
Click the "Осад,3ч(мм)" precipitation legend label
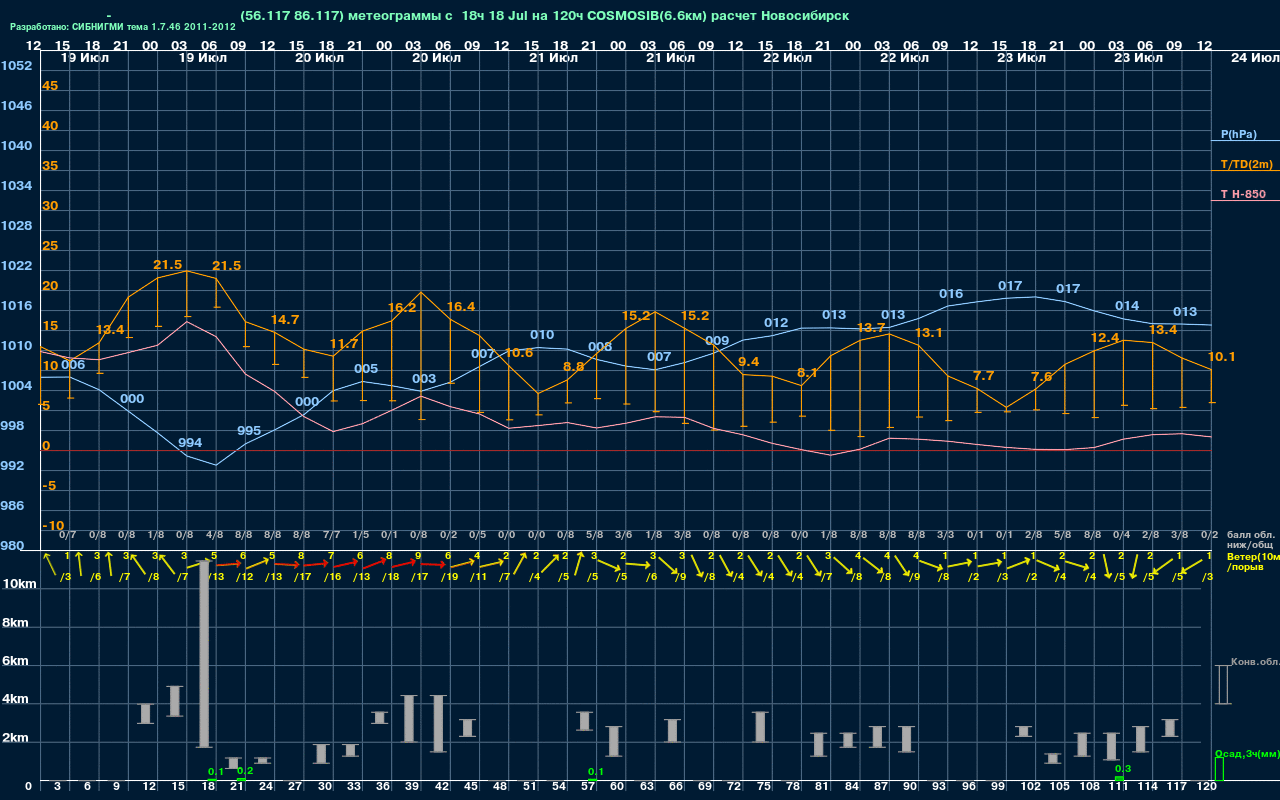(1247, 753)
